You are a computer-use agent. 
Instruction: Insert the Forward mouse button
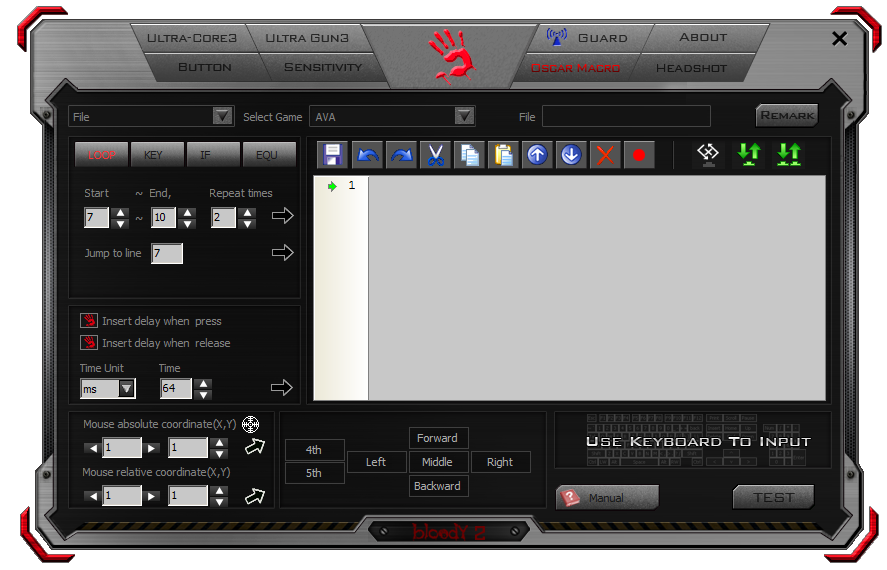pyautogui.click(x=438, y=438)
